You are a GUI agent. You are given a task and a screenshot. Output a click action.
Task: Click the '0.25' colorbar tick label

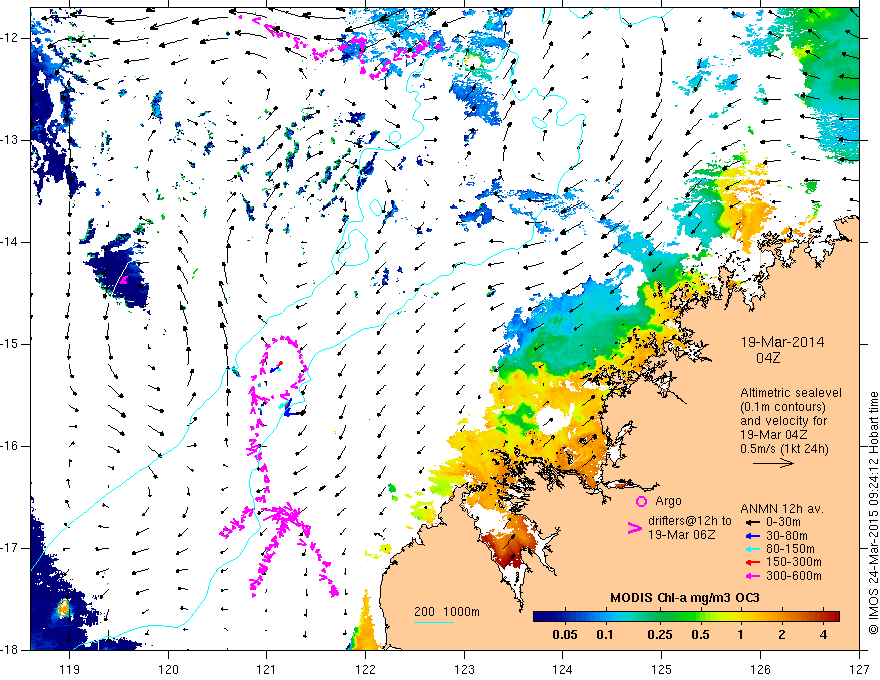click(x=659, y=635)
